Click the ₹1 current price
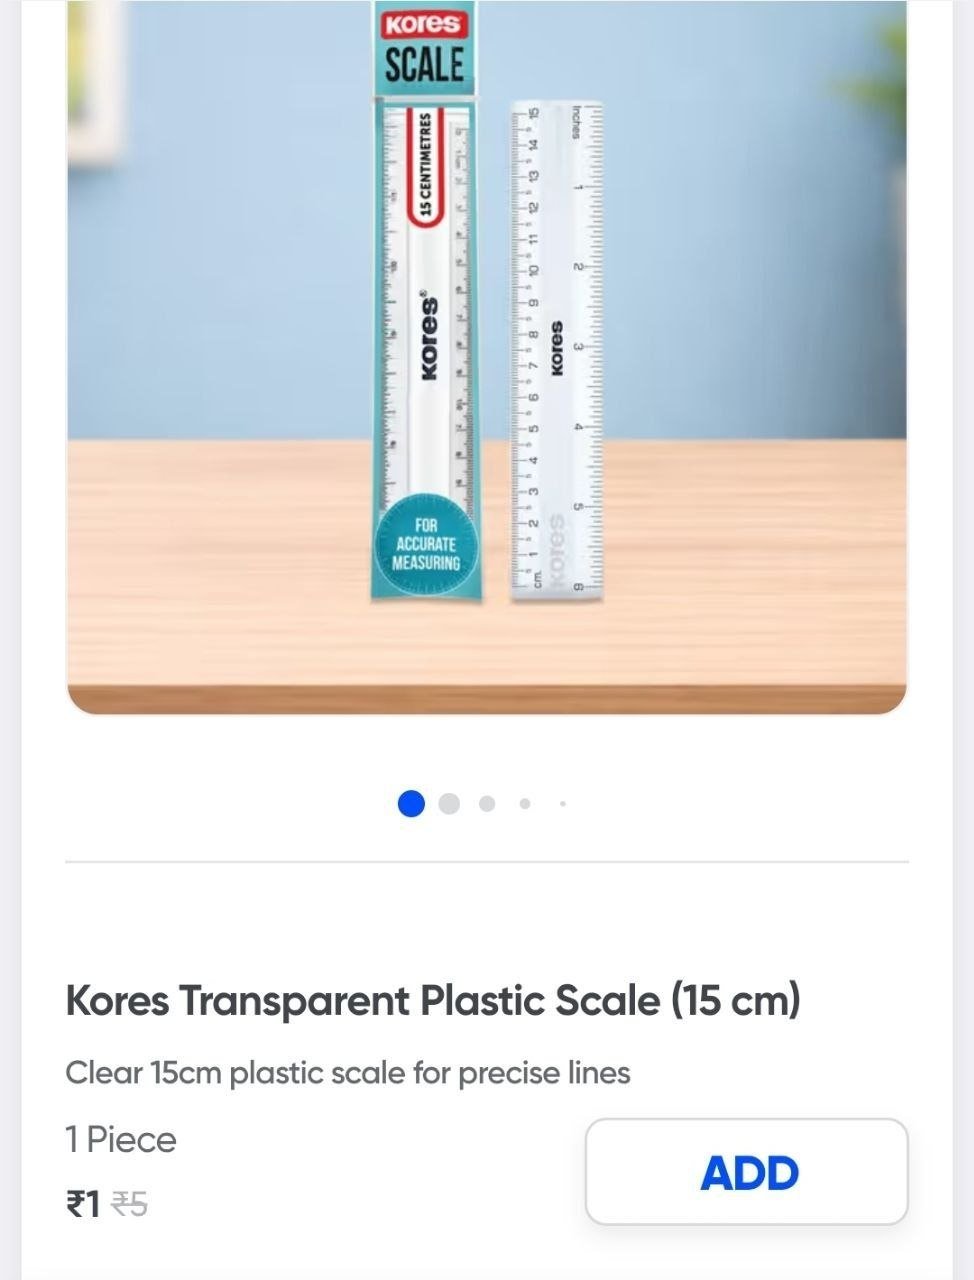This screenshot has width=974, height=1280. click(x=83, y=1204)
